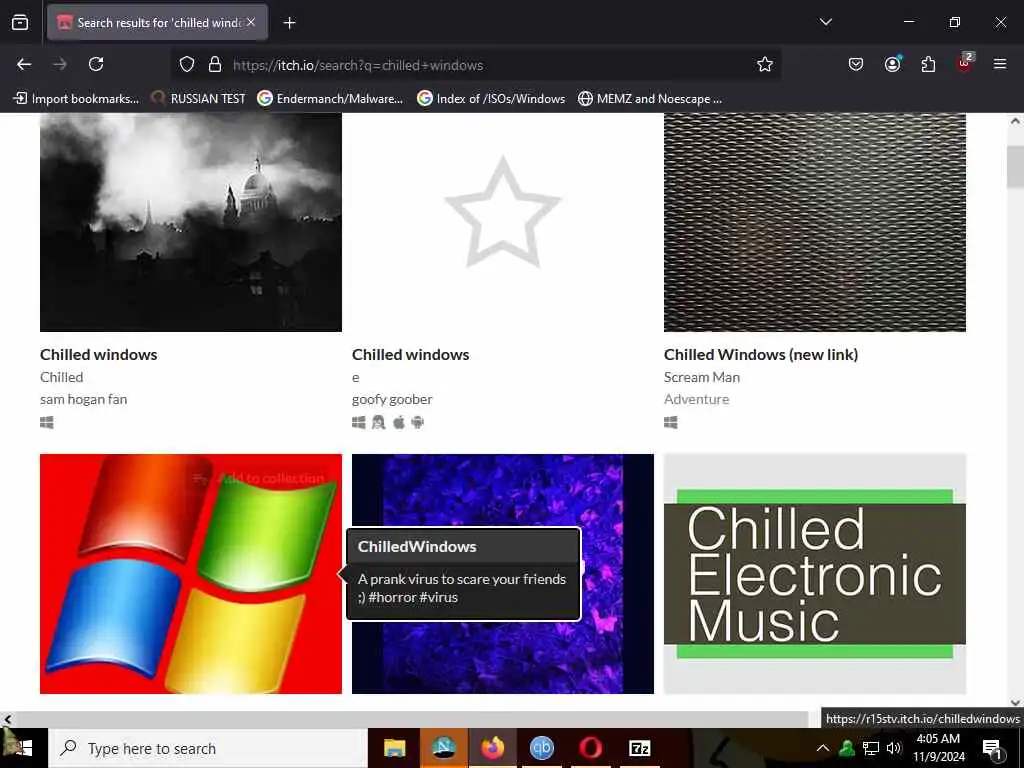
Task: Open the clock showing 4:05 AM
Action: click(x=938, y=748)
